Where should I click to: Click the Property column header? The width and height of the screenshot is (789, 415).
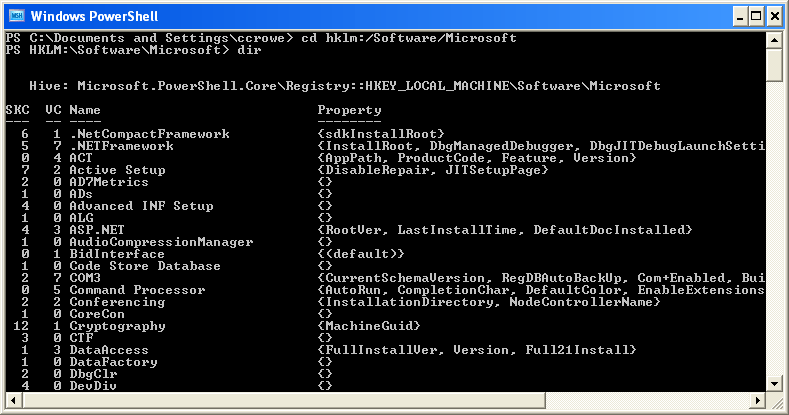349,110
